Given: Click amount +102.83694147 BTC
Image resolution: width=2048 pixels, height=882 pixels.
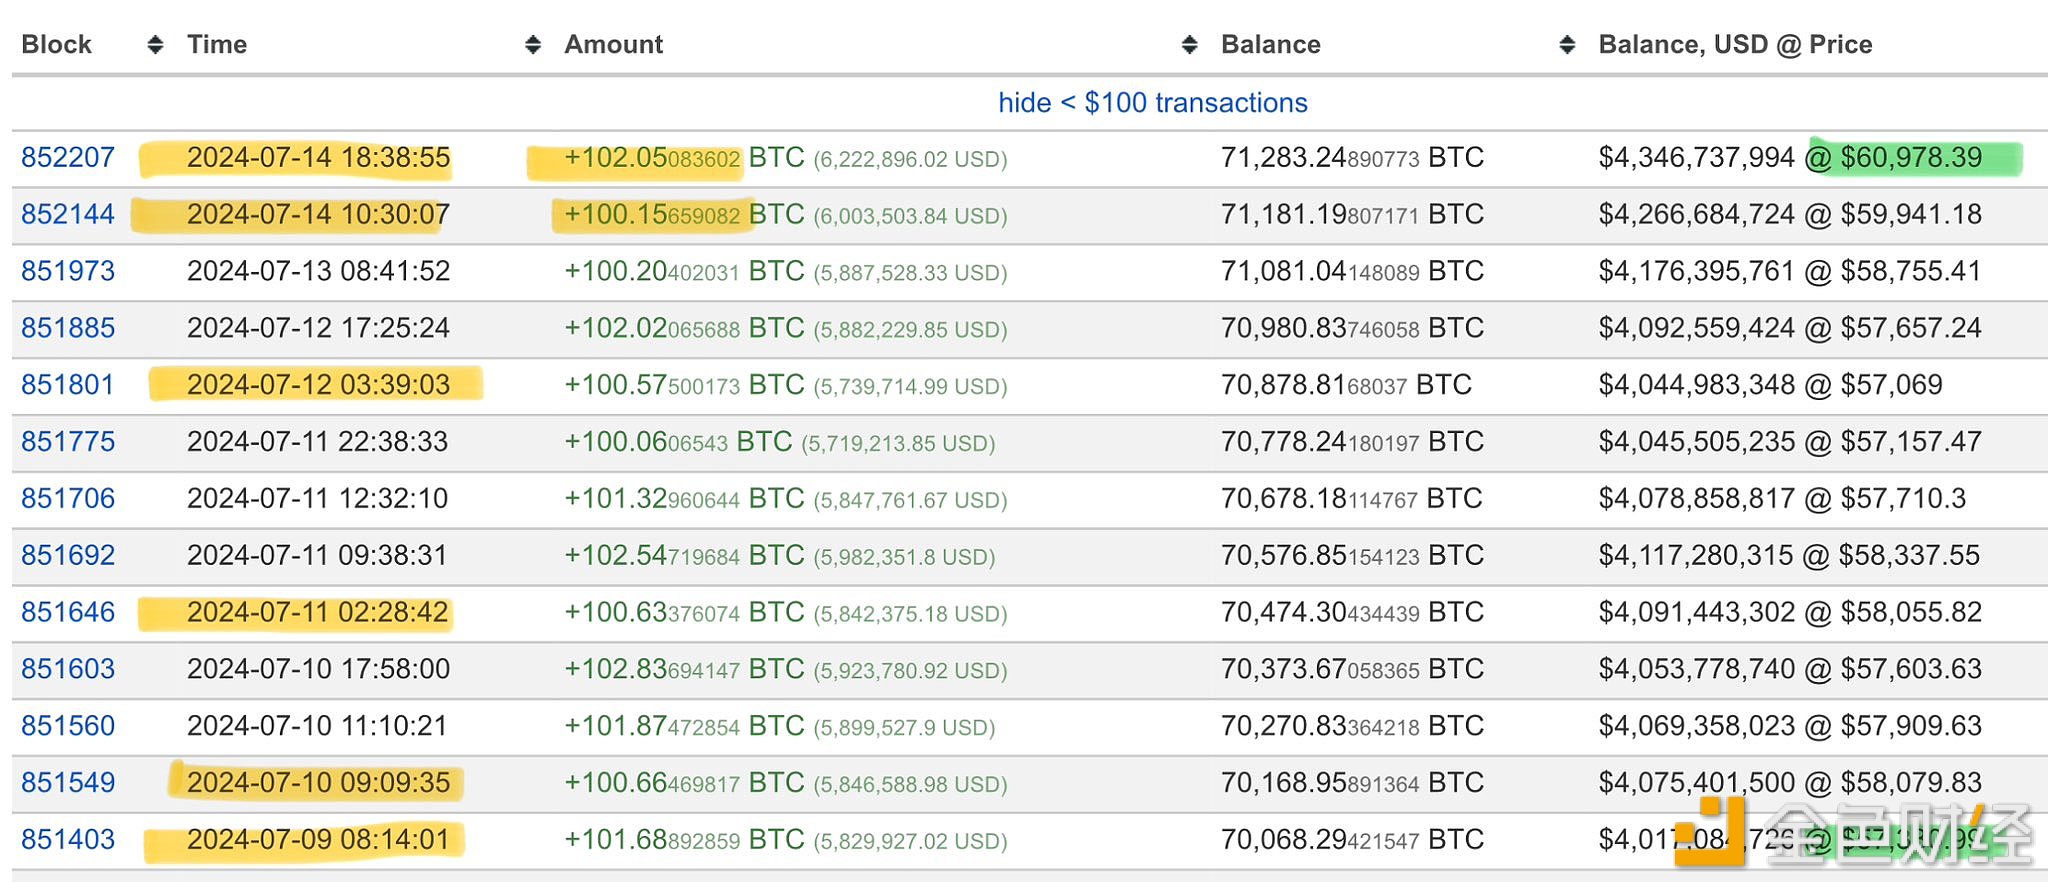Looking at the screenshot, I should click(684, 670).
